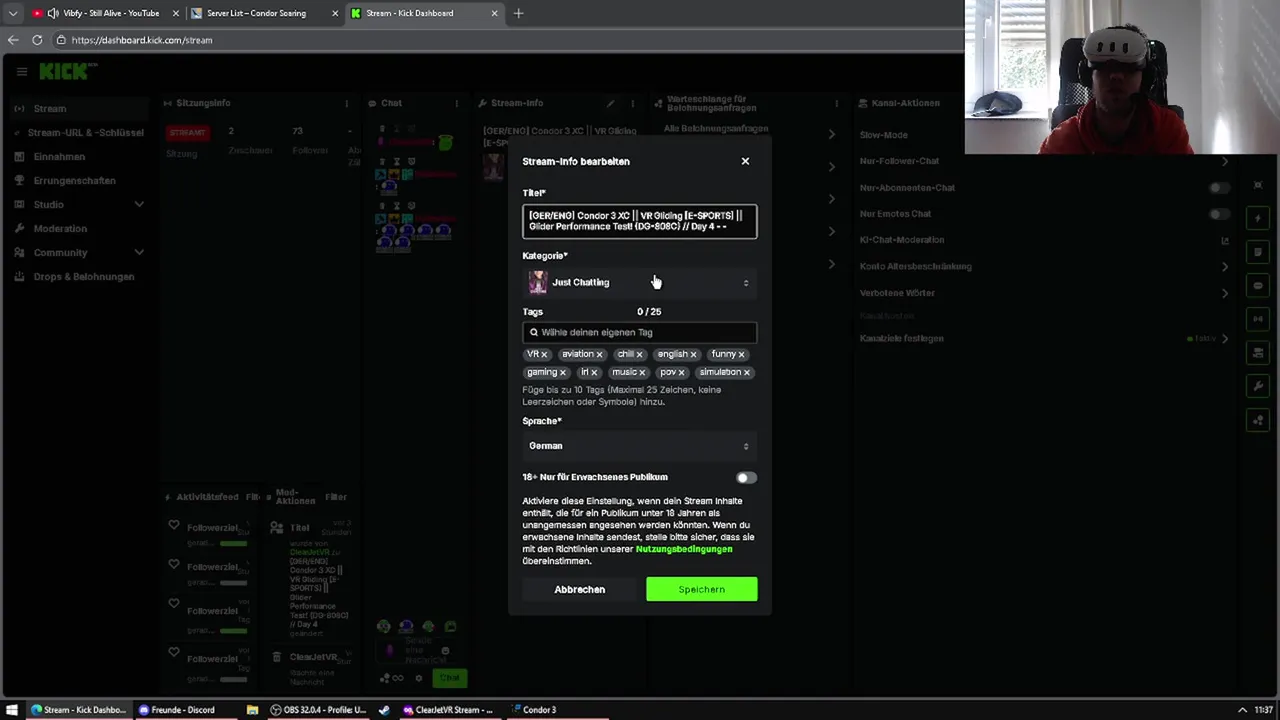Viewport: 1280px width, 720px height.
Task: Remove the english tag
Action: (x=693, y=354)
